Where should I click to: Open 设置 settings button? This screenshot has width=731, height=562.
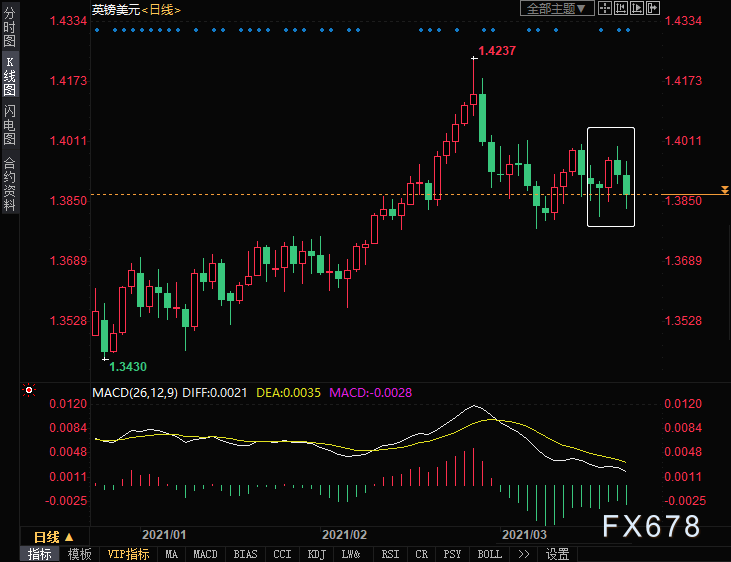coord(558,554)
